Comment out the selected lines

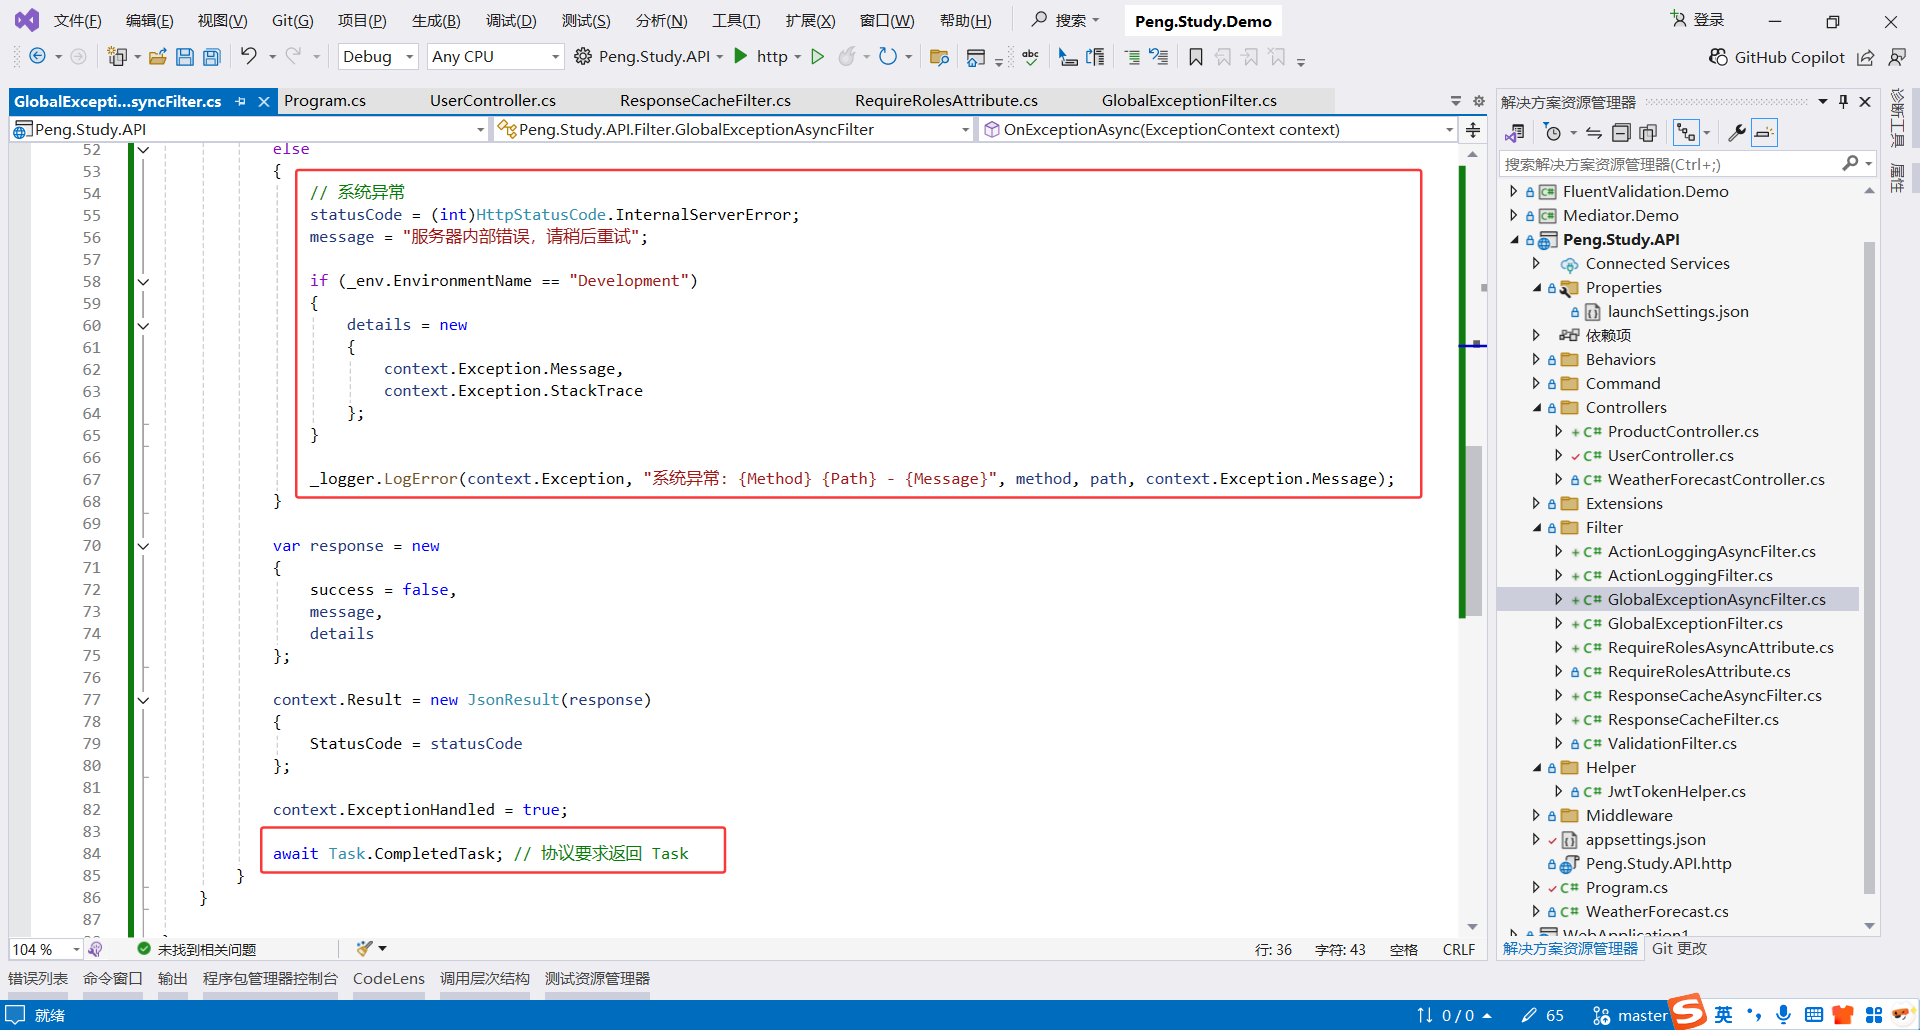tap(1132, 57)
